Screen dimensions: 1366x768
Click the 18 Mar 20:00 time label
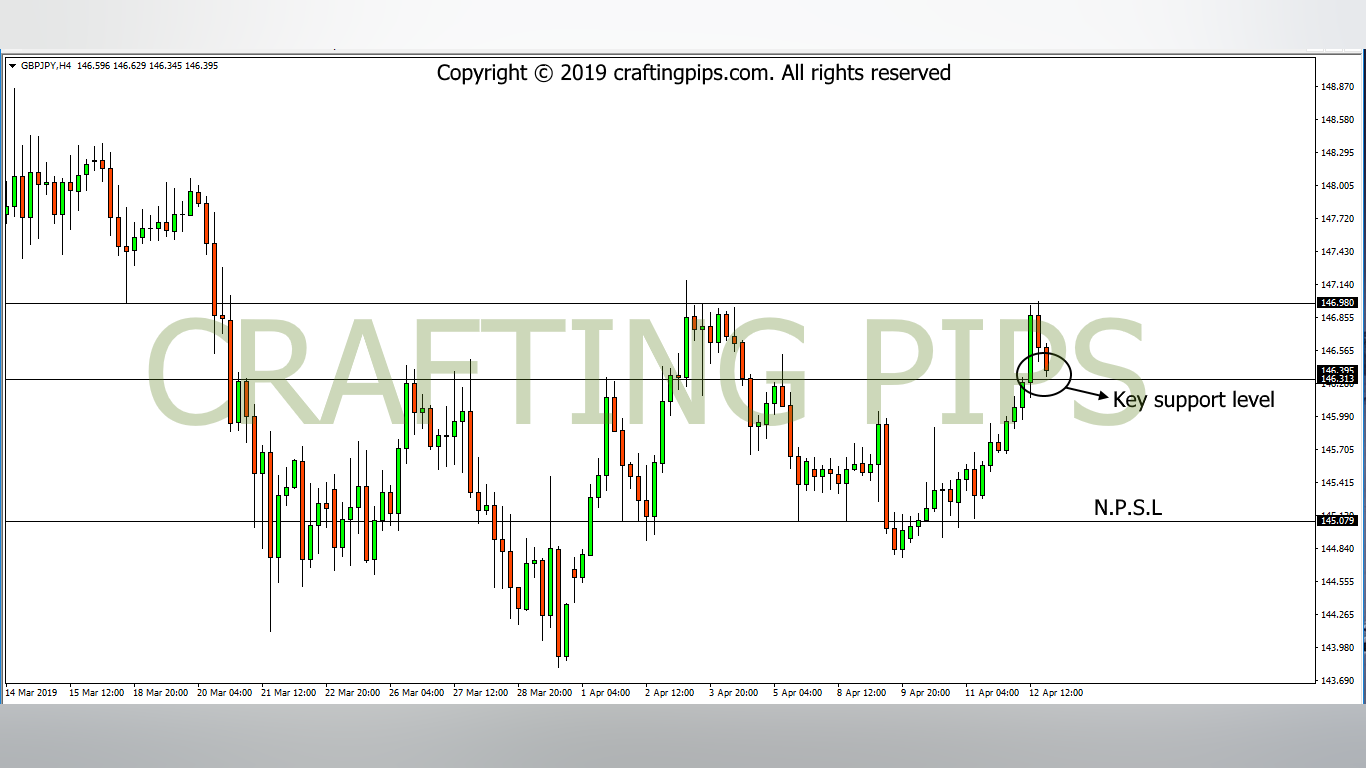(160, 693)
